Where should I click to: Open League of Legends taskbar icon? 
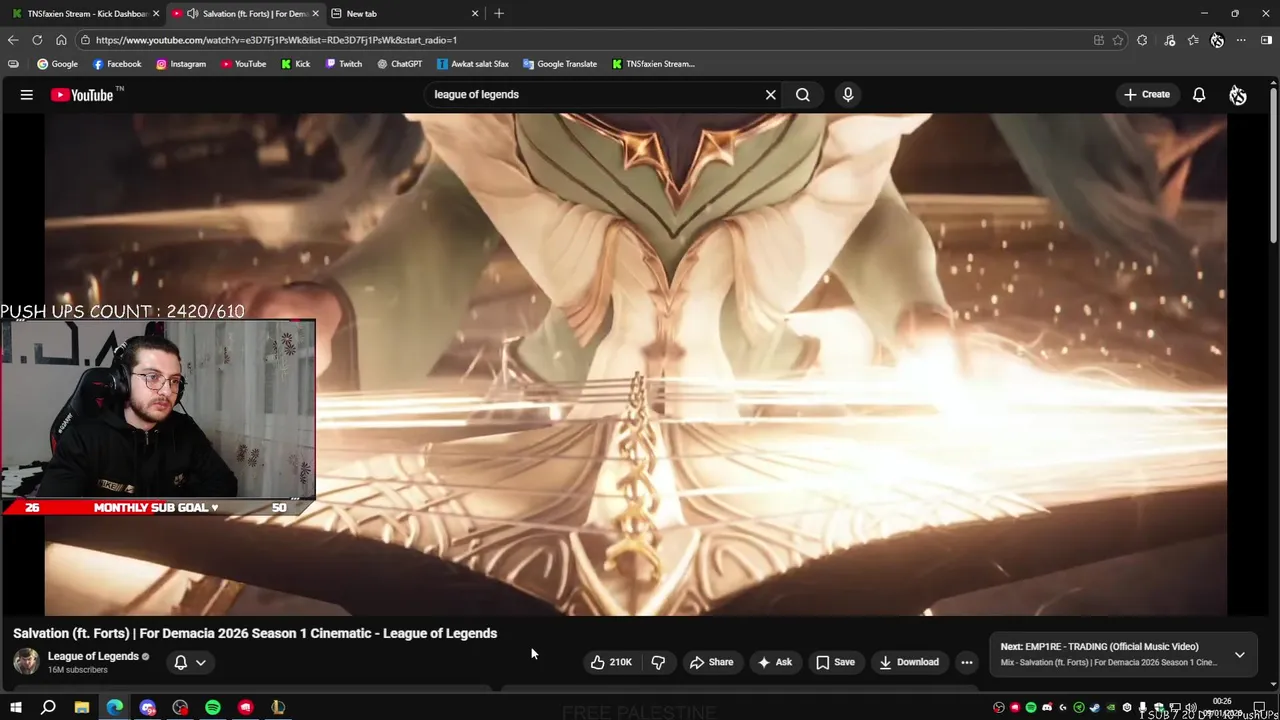(278, 708)
